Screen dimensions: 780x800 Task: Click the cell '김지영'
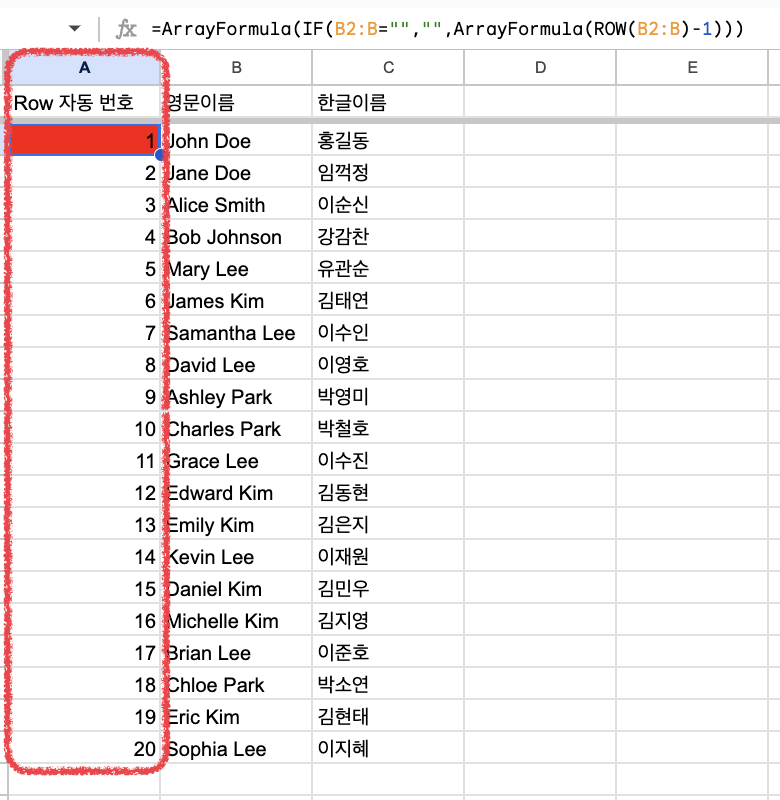click(388, 621)
